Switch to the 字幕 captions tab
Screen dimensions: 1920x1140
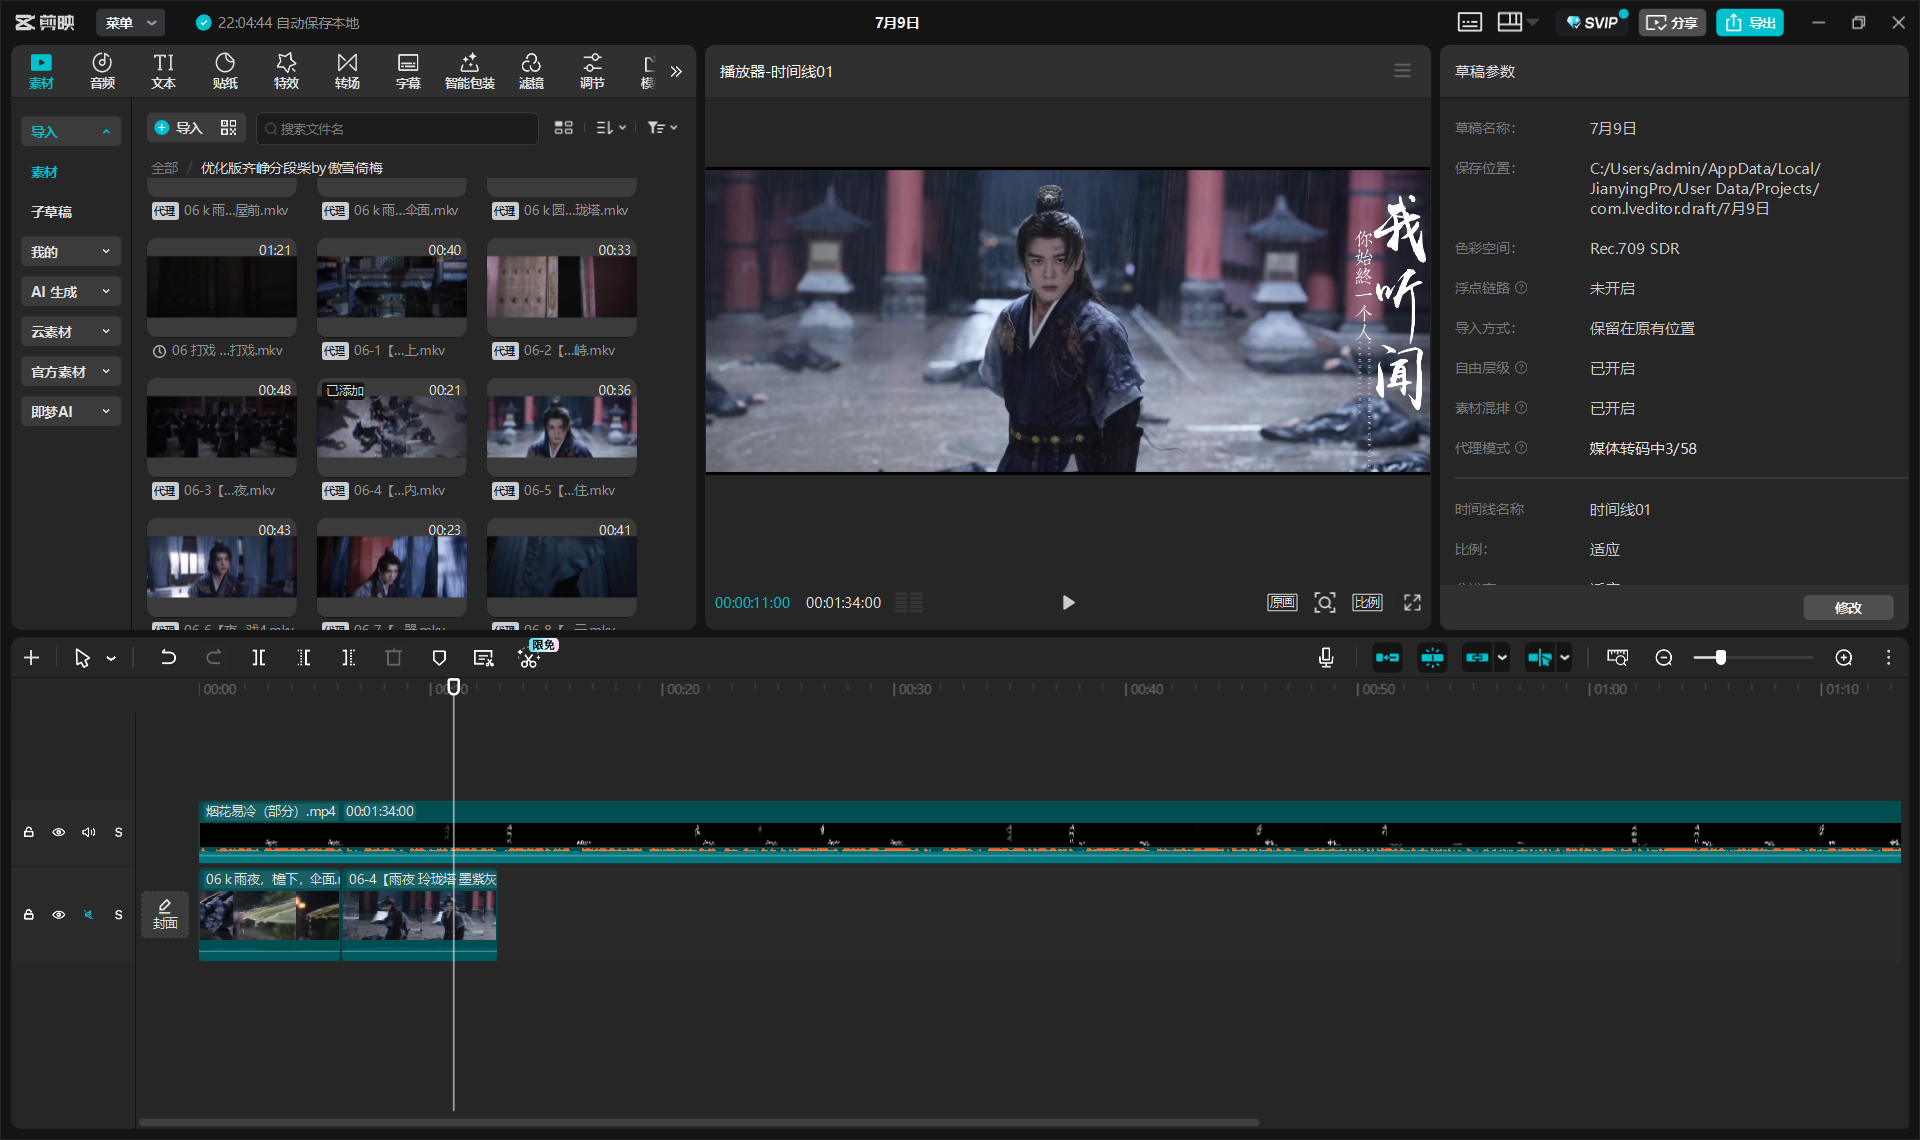pyautogui.click(x=408, y=71)
